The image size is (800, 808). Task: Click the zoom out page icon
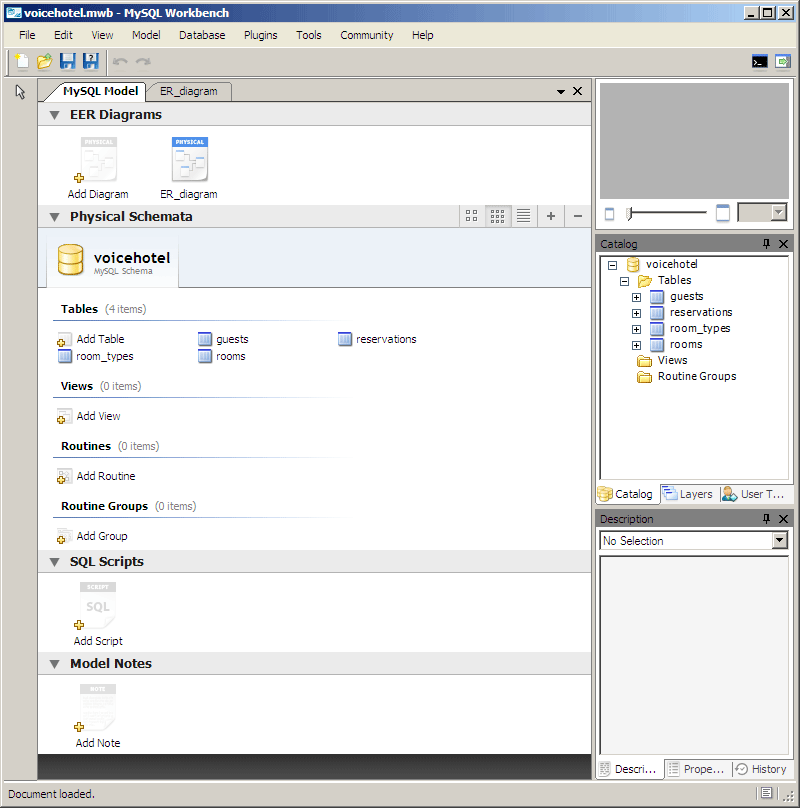point(609,213)
